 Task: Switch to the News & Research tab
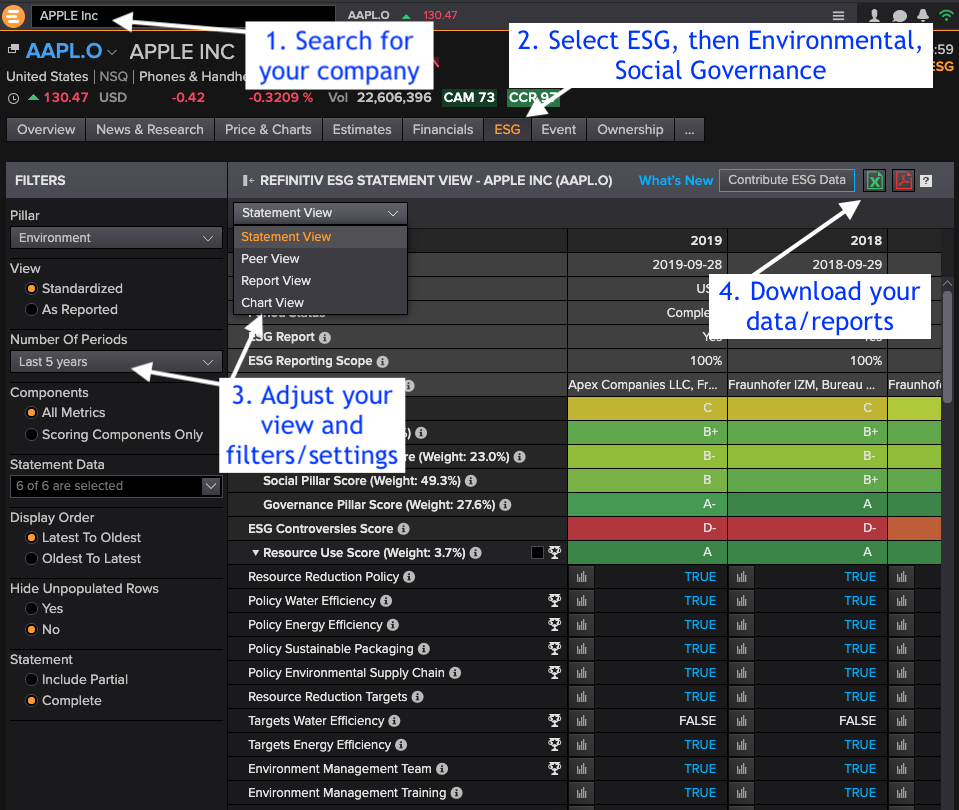pos(150,130)
